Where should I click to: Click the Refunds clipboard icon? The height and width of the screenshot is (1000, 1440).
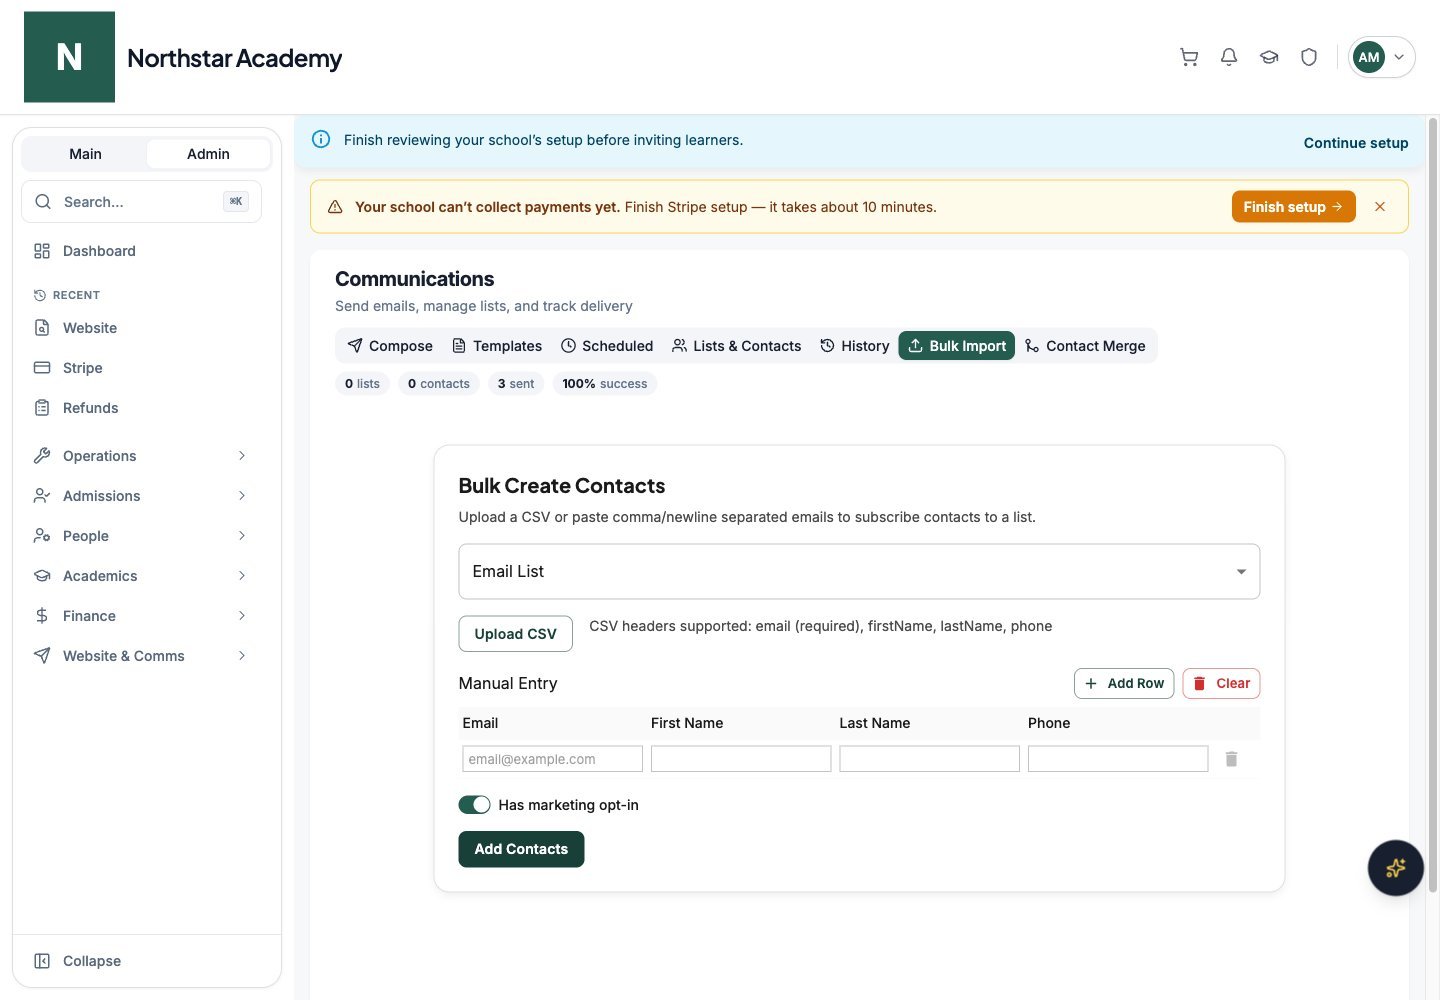42,408
